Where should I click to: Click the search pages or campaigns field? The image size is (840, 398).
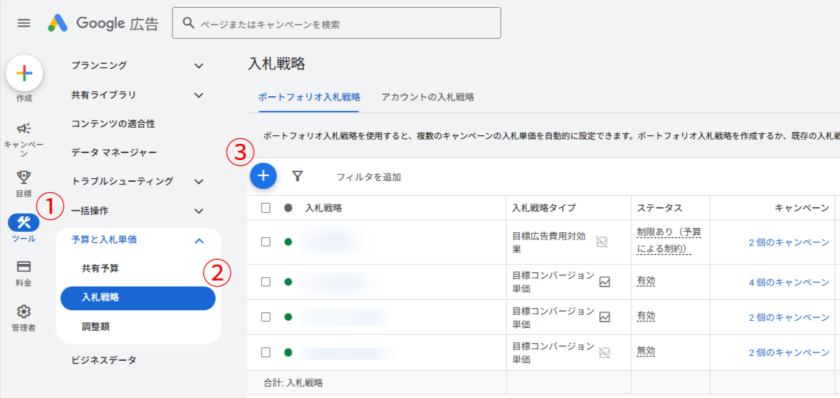(336, 23)
